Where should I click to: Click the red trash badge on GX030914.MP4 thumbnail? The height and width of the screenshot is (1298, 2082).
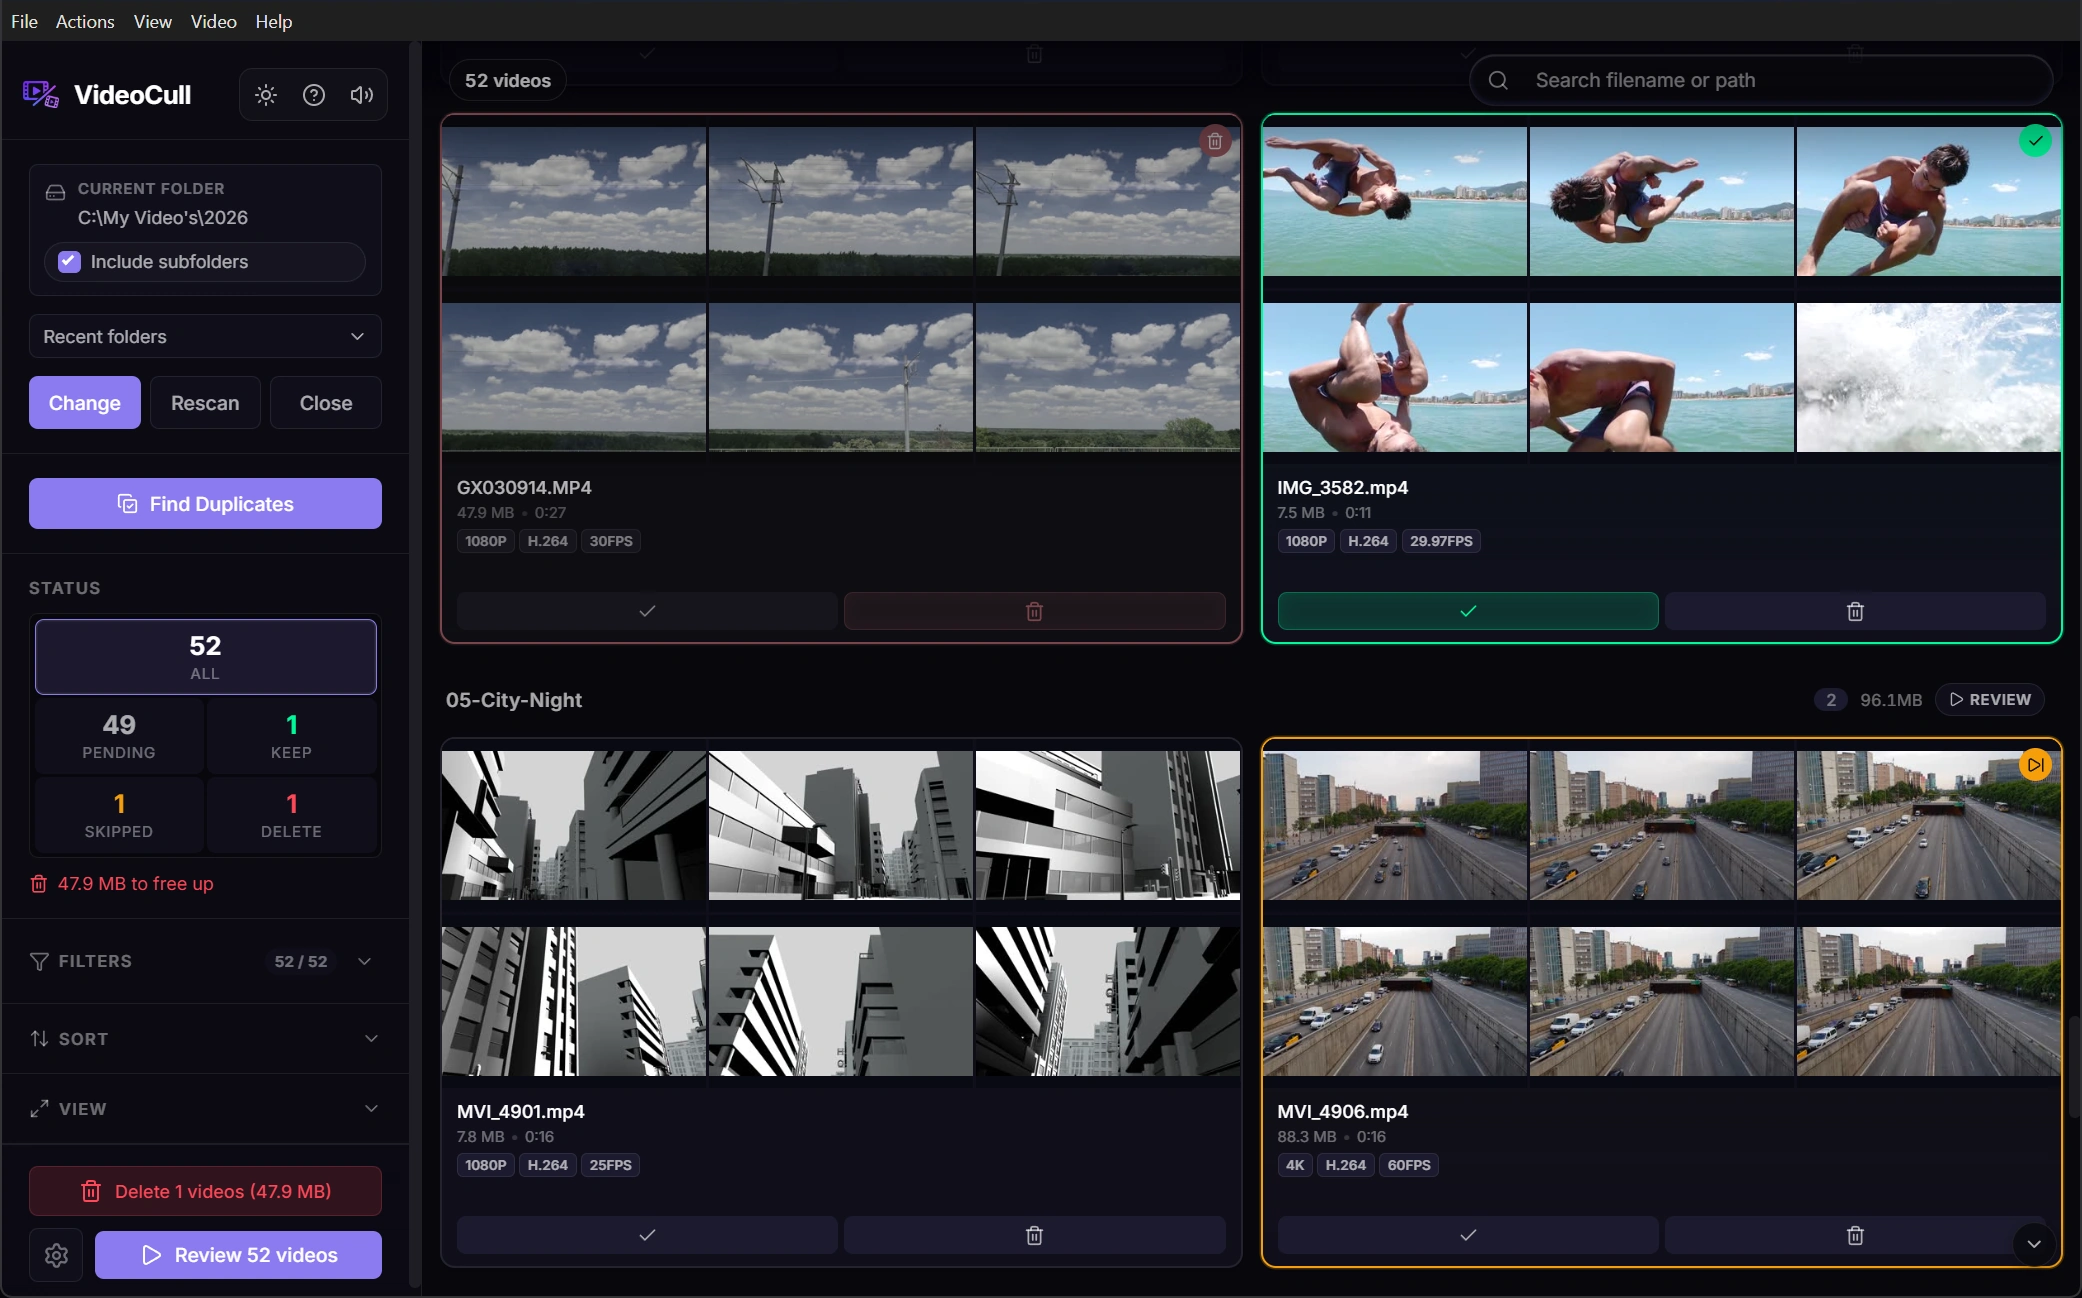pos(1215,142)
